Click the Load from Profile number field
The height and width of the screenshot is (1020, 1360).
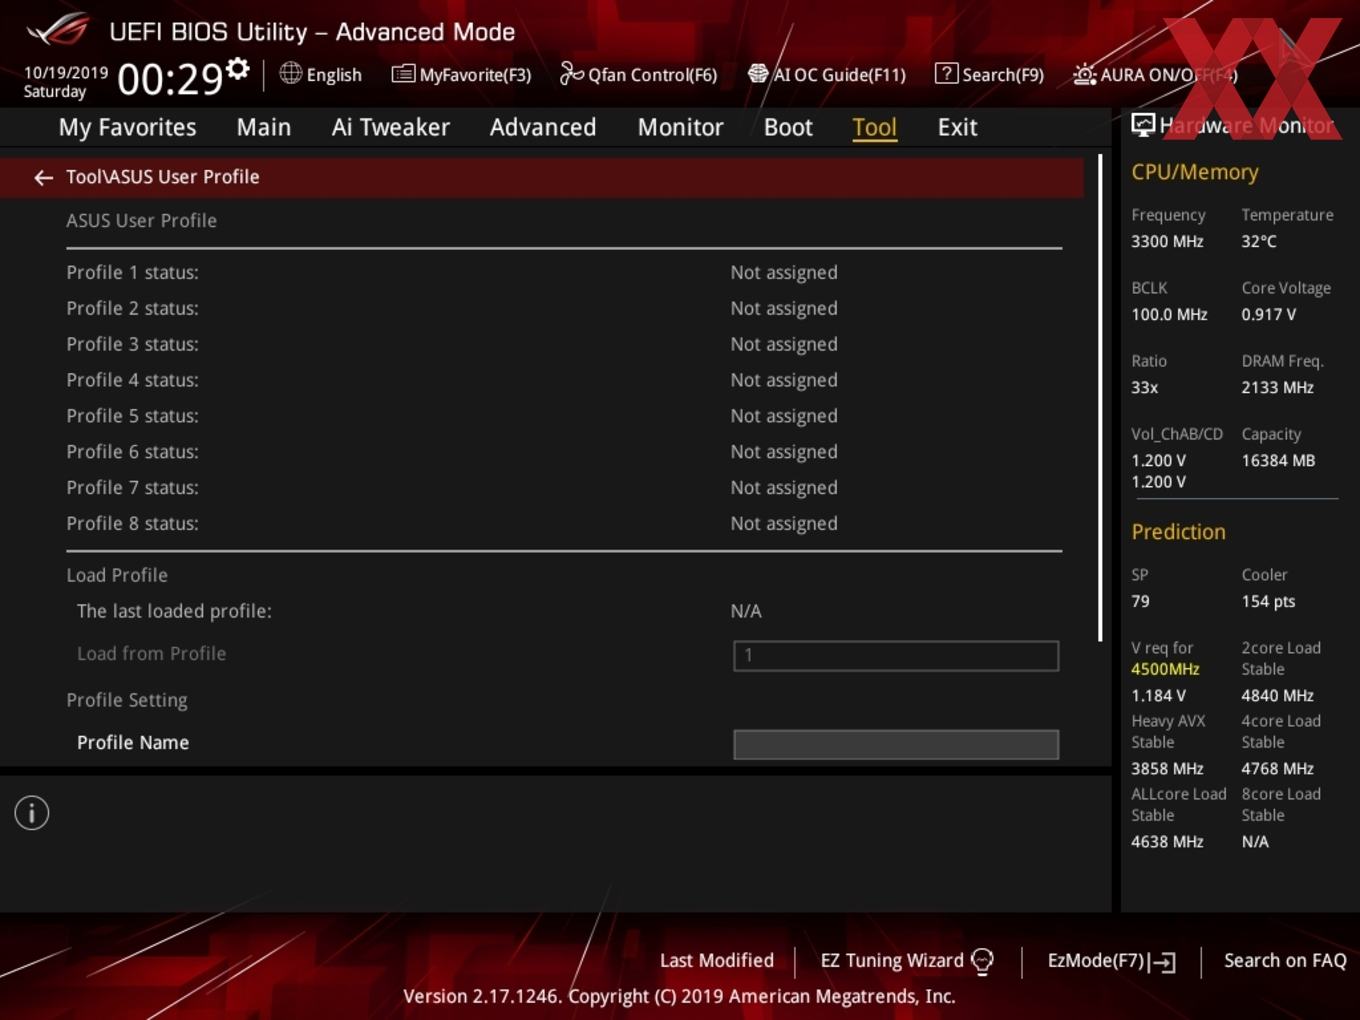[896, 655]
